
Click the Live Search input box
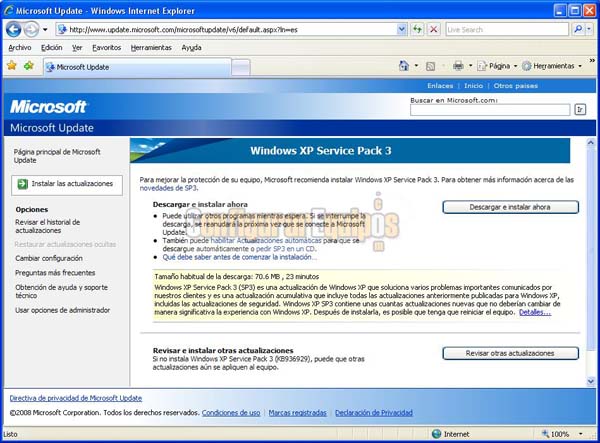tap(507, 29)
